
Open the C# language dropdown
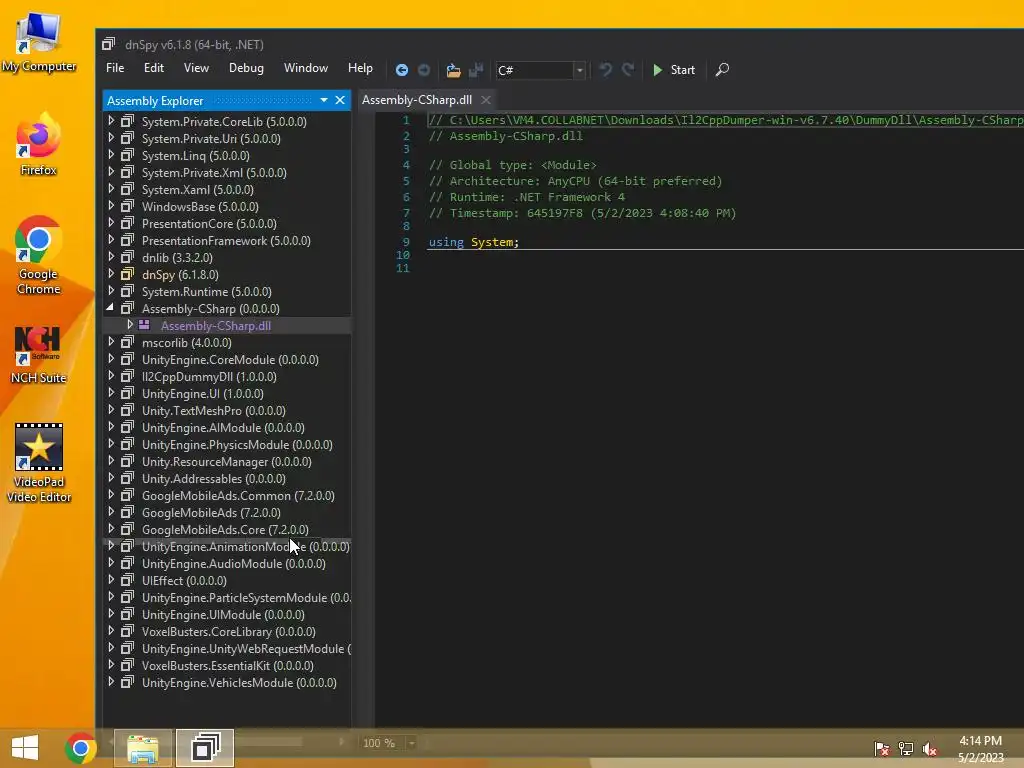tap(579, 70)
